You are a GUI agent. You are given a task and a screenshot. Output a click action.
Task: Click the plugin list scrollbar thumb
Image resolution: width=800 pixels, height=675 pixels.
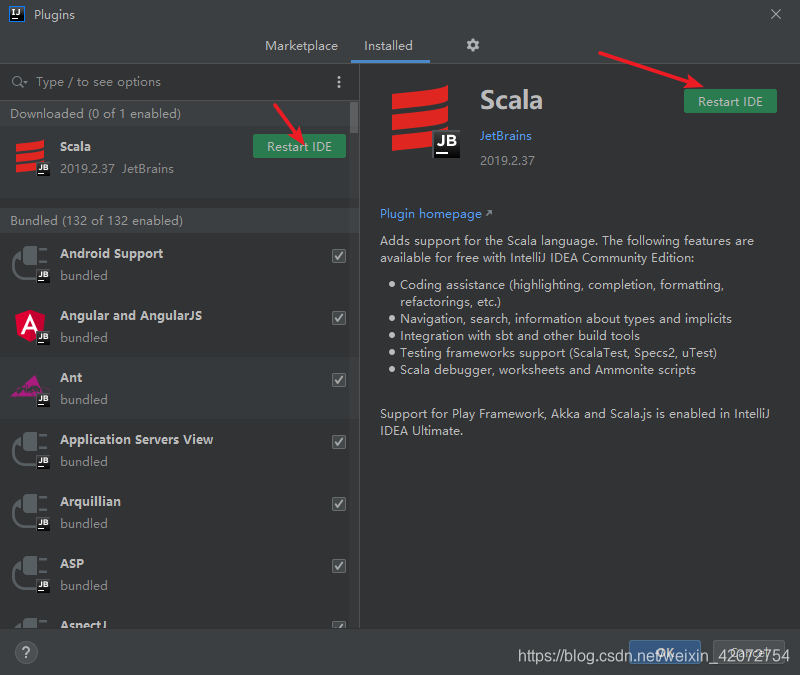click(354, 117)
